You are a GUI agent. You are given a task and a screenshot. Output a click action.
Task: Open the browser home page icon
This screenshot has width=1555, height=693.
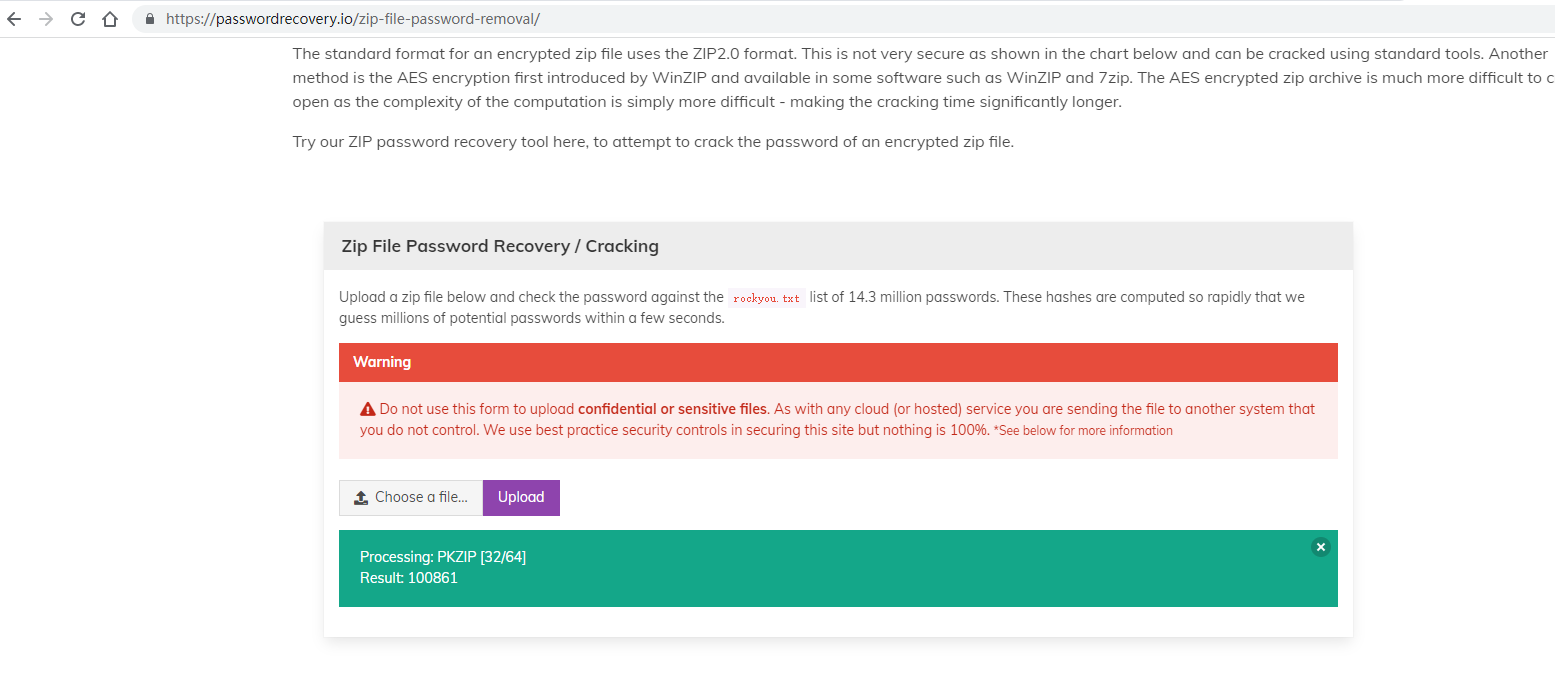coord(110,19)
